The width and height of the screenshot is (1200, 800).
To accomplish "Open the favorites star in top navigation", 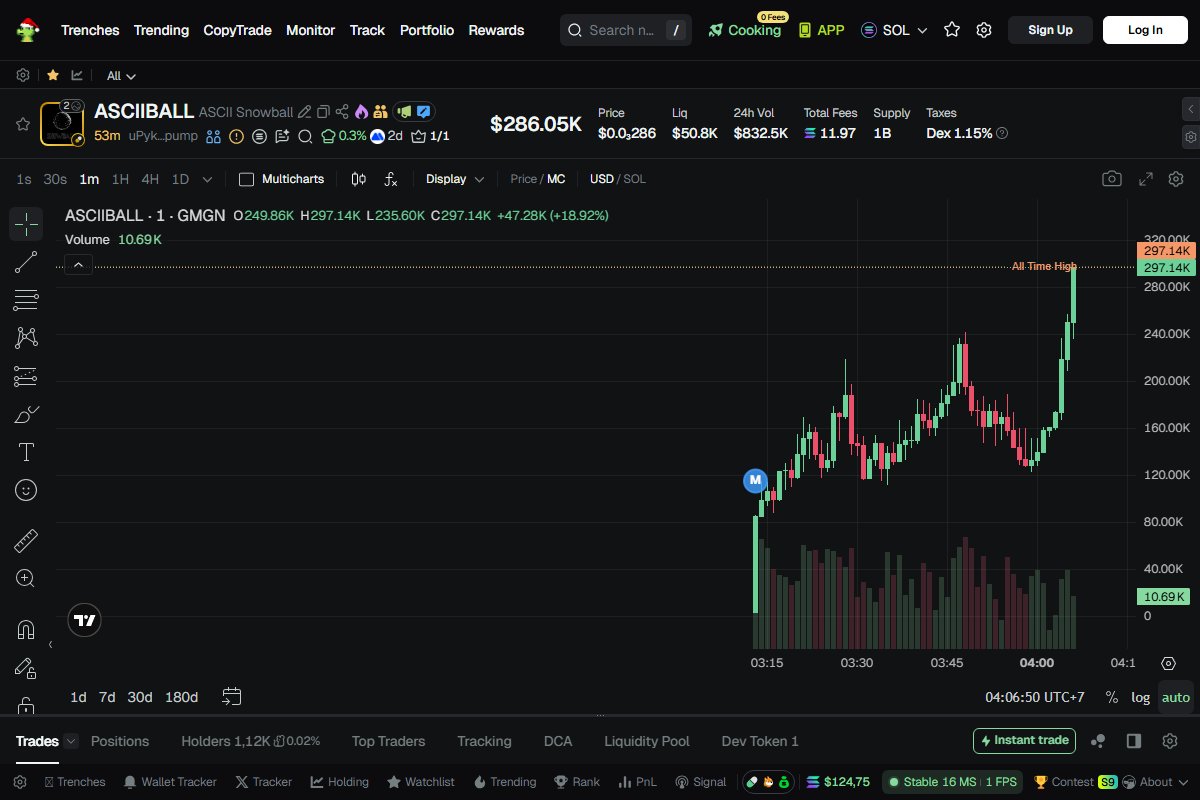I will [x=952, y=30].
